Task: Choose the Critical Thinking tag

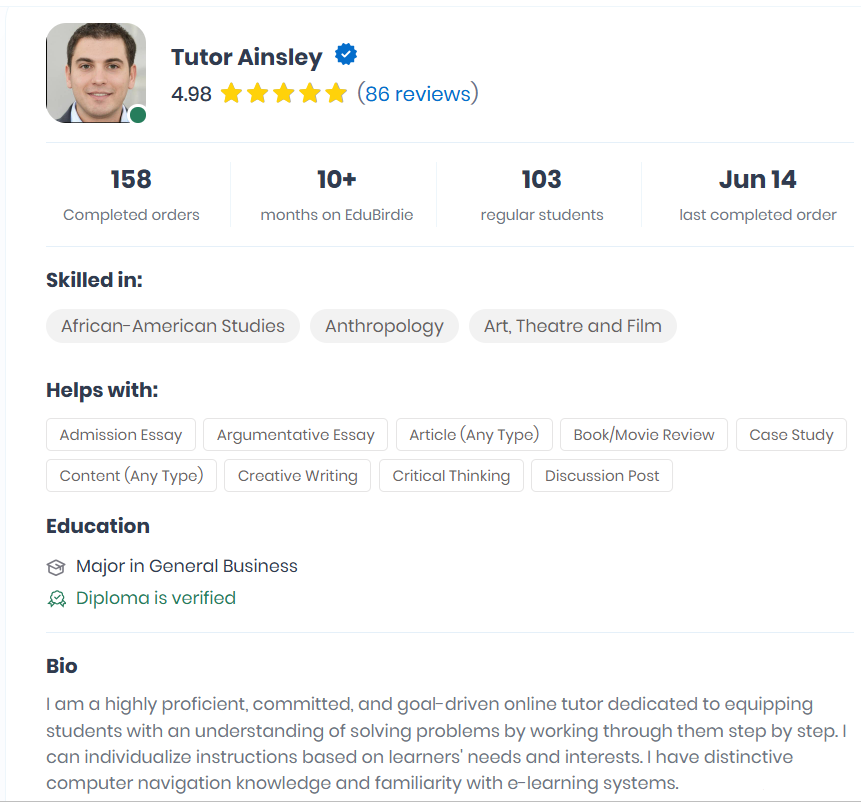Action: [451, 475]
